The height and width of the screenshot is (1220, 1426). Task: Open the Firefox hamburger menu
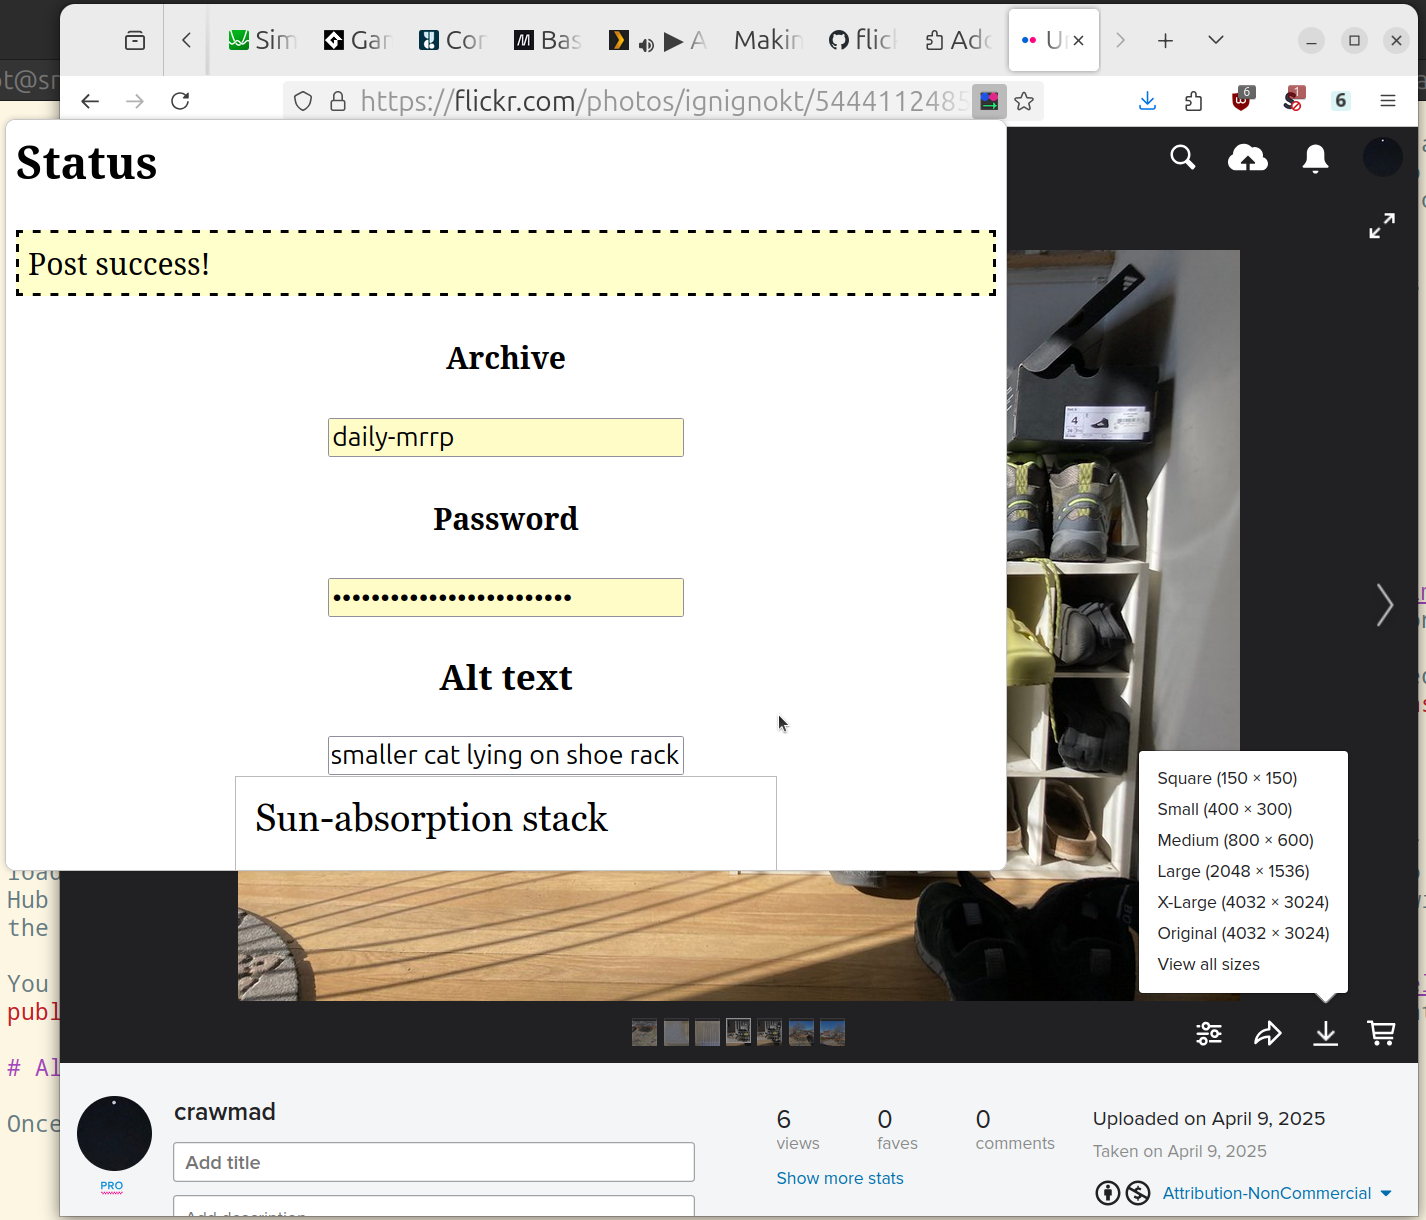click(1388, 101)
